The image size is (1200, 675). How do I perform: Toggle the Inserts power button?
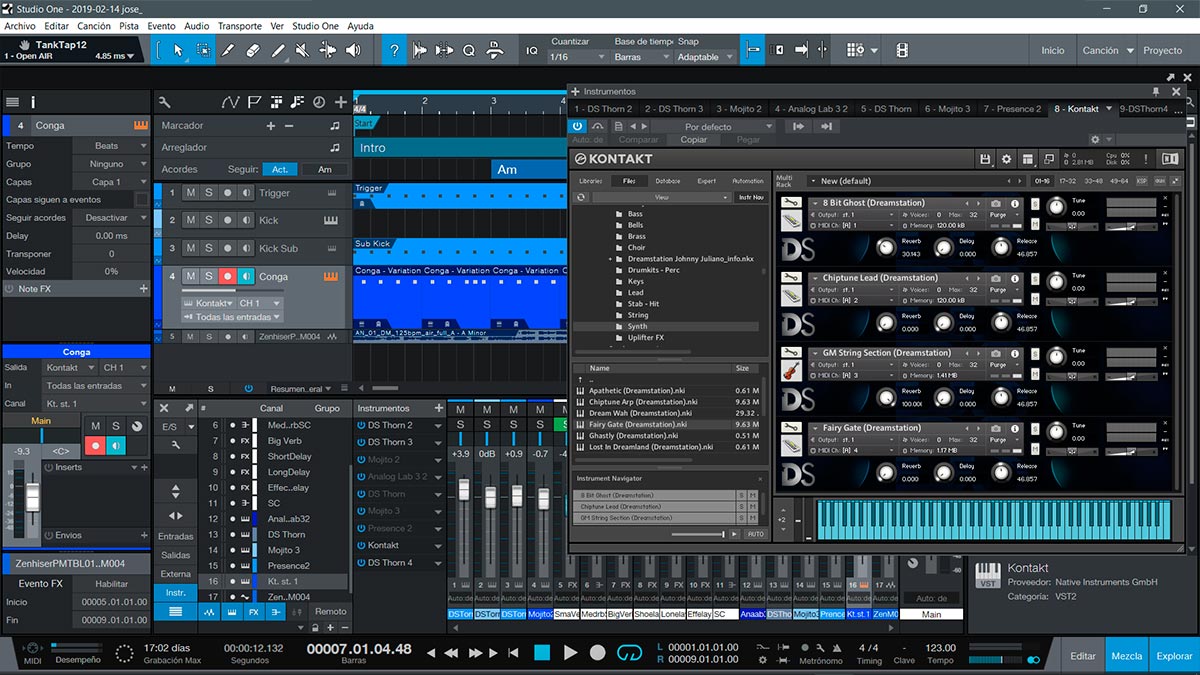click(49, 467)
